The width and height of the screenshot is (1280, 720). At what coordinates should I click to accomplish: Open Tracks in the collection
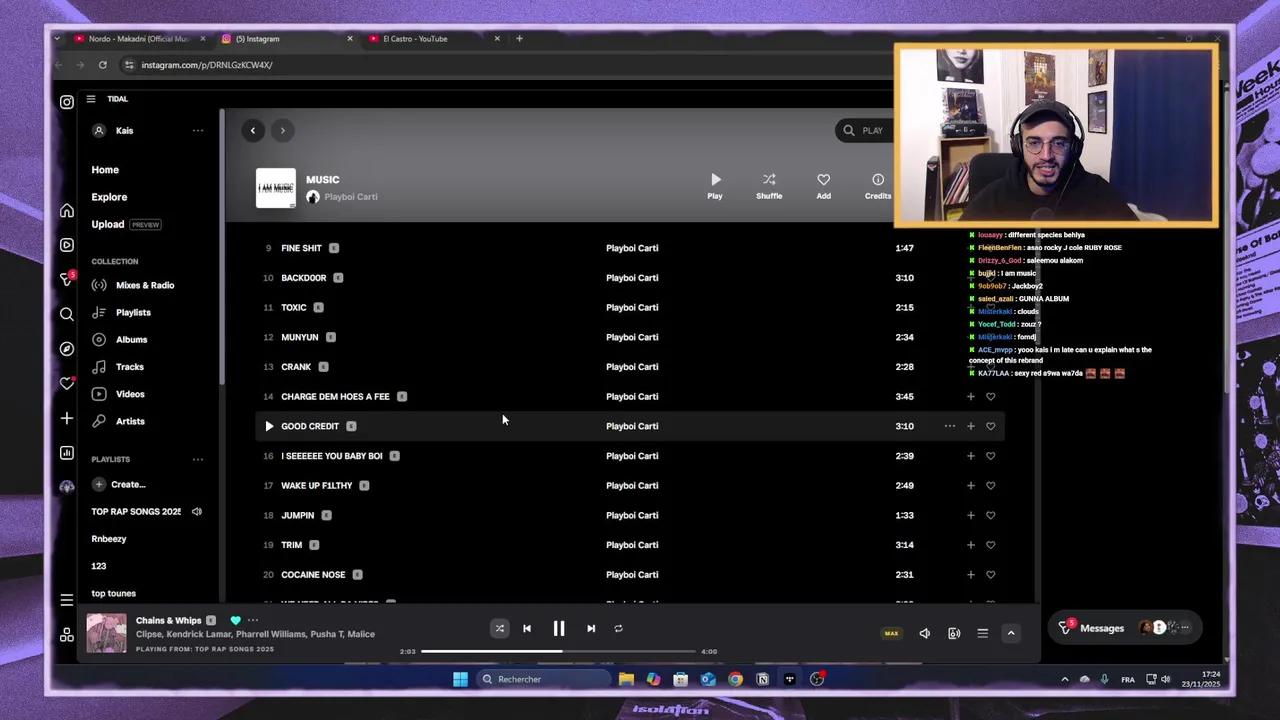point(130,367)
